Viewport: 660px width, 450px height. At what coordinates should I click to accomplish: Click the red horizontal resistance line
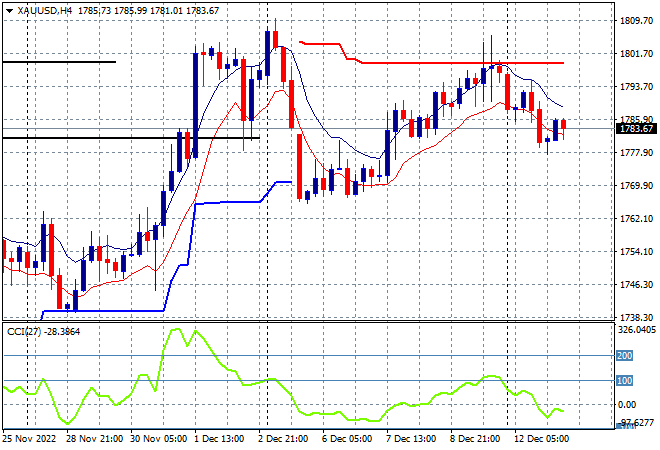(x=463, y=63)
